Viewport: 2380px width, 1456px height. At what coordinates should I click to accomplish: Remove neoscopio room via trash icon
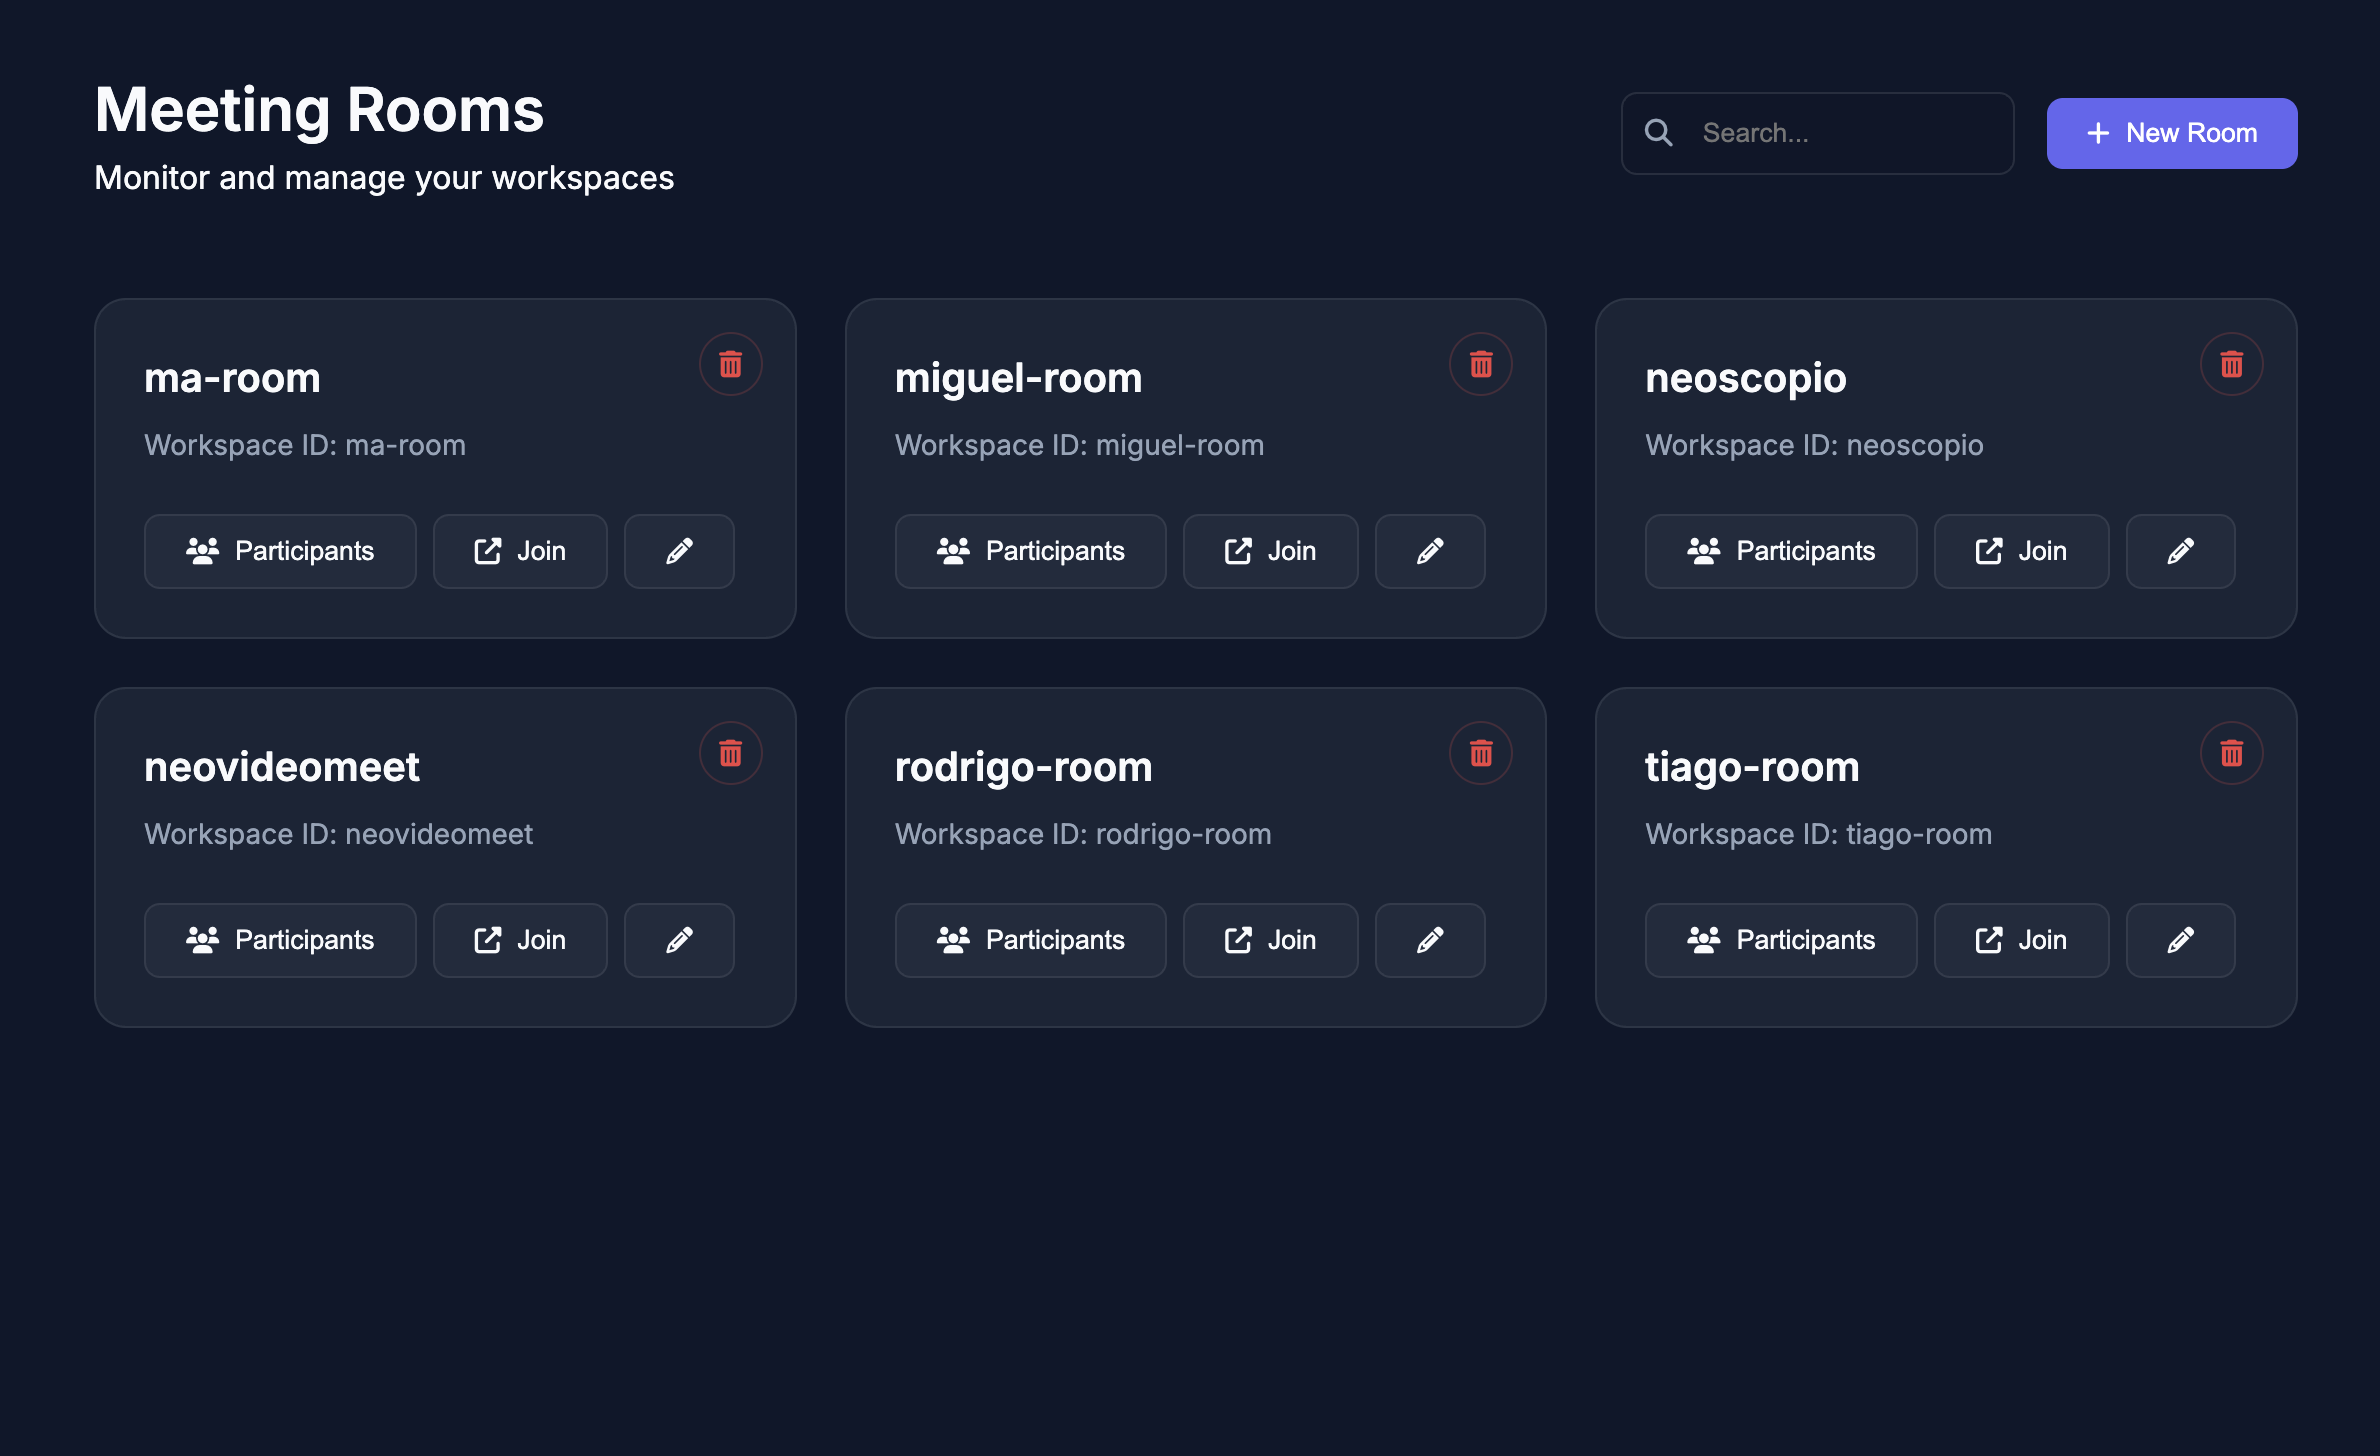coord(2232,364)
